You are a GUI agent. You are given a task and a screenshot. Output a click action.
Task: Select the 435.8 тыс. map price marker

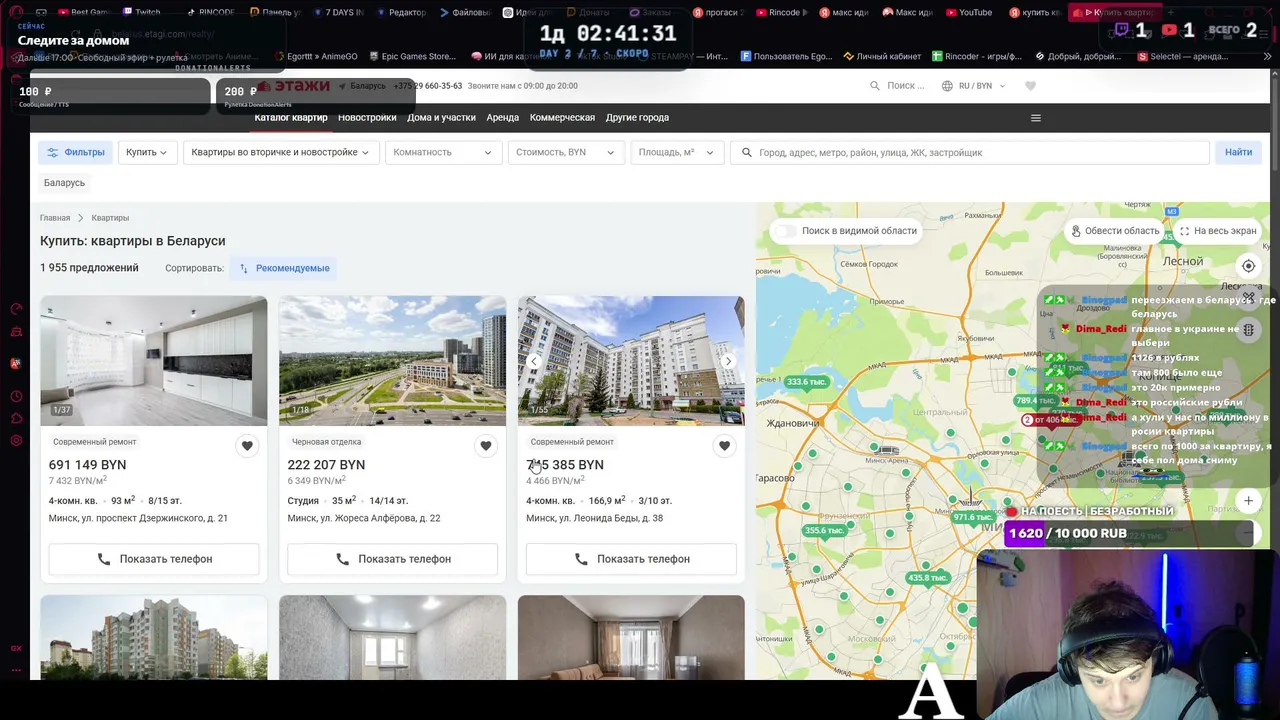[927, 578]
